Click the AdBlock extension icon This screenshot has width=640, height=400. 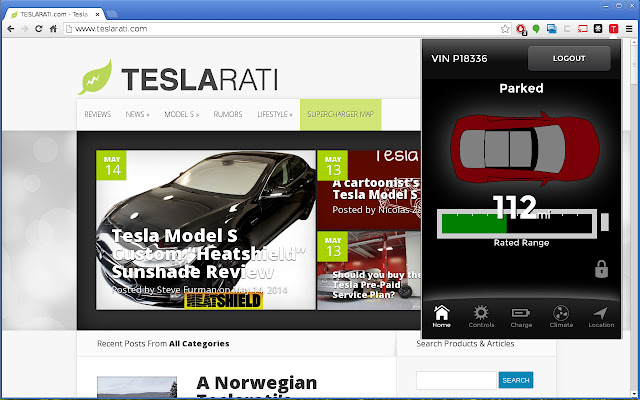(x=521, y=29)
